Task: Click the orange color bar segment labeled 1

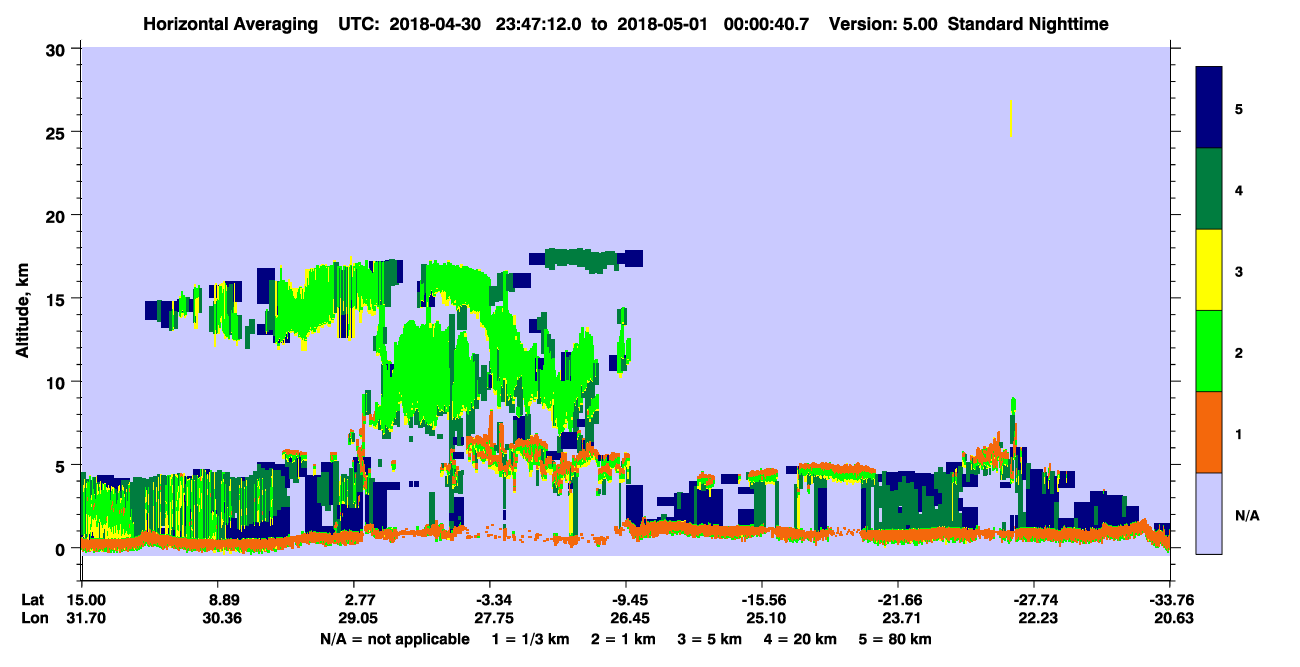Action: point(1209,432)
